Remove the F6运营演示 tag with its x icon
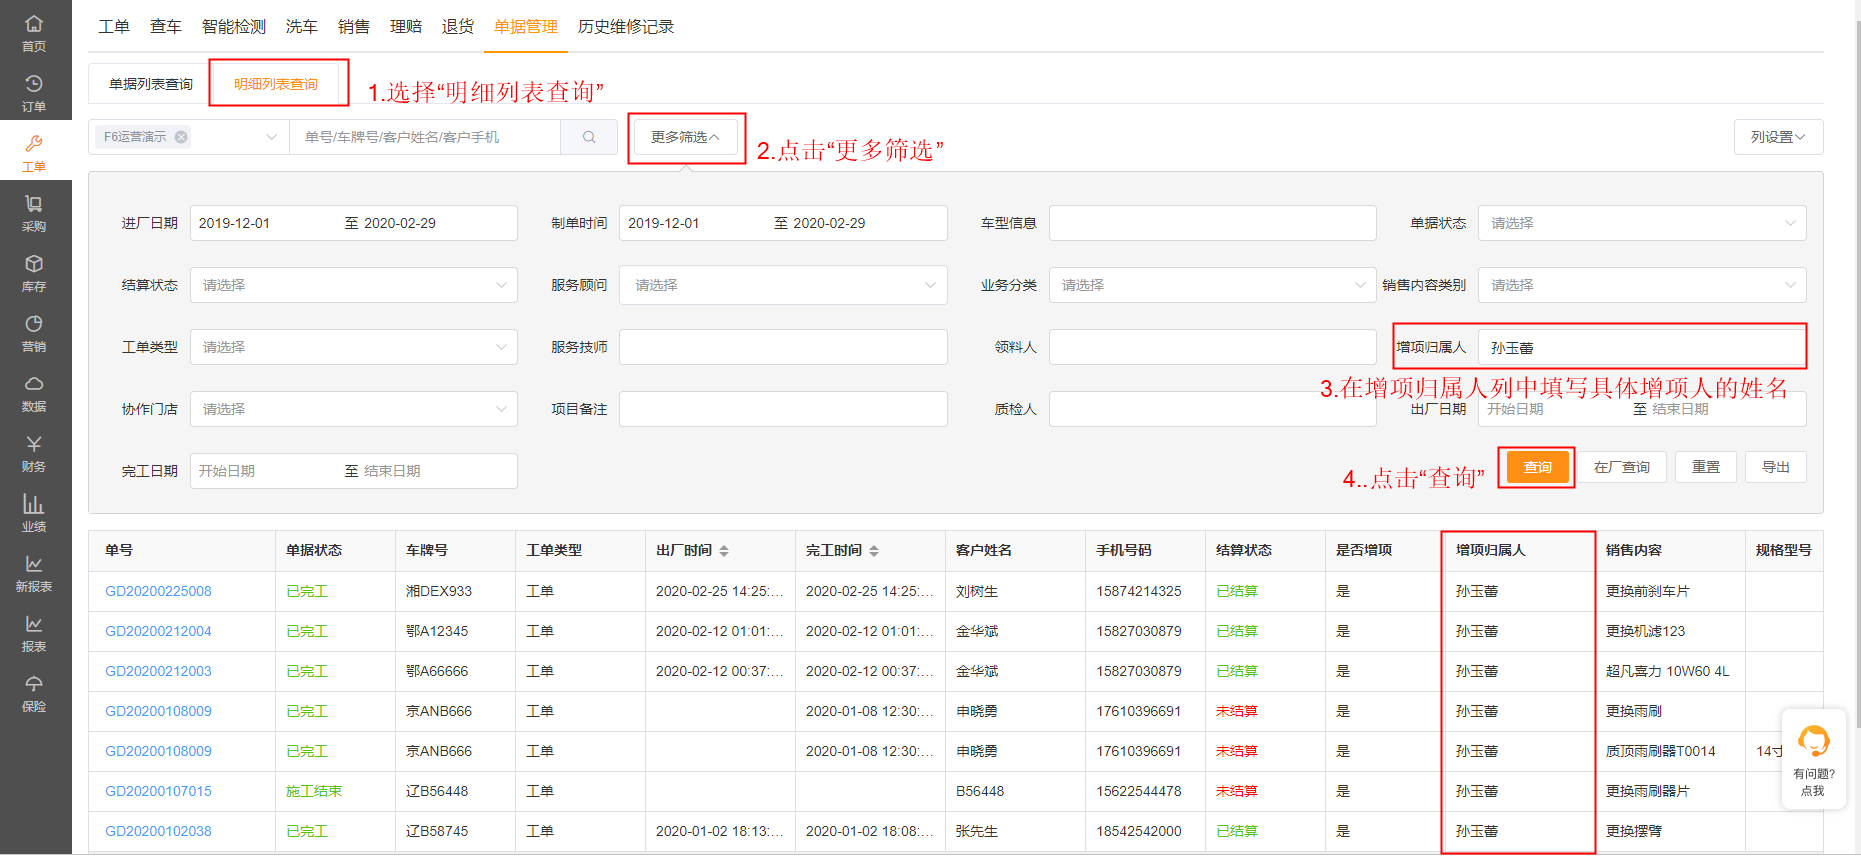 181,137
